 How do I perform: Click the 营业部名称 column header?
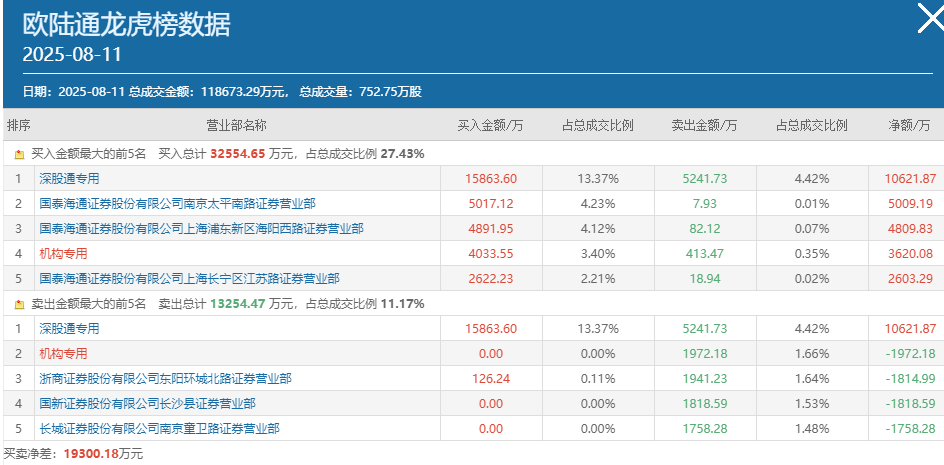[237, 125]
